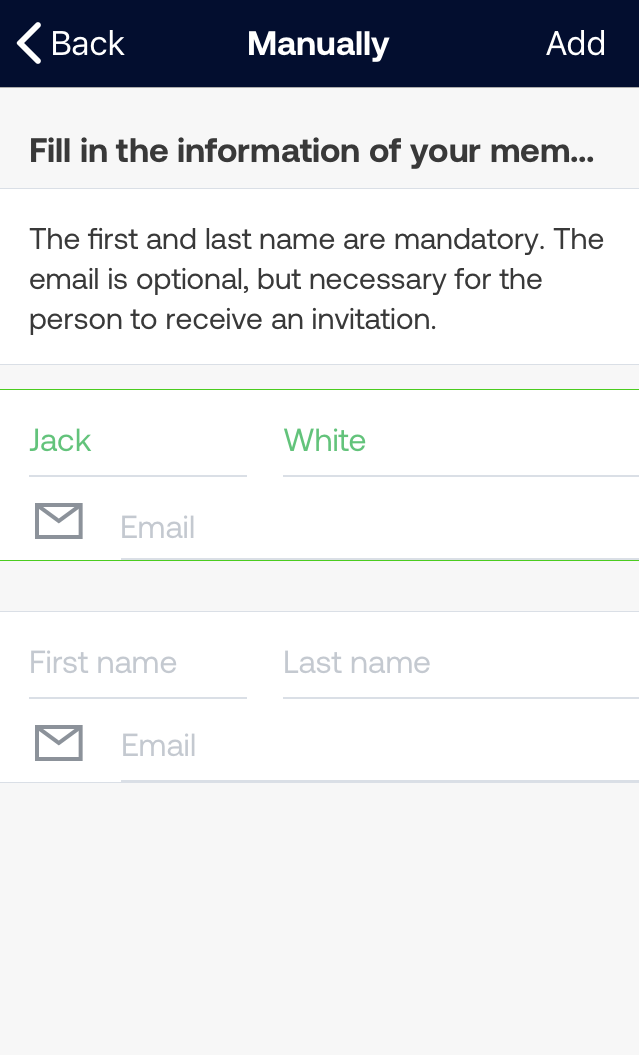Viewport: 639px width, 1055px height.
Task: Tap the gray gap between the two member forms
Action: [x=320, y=586]
